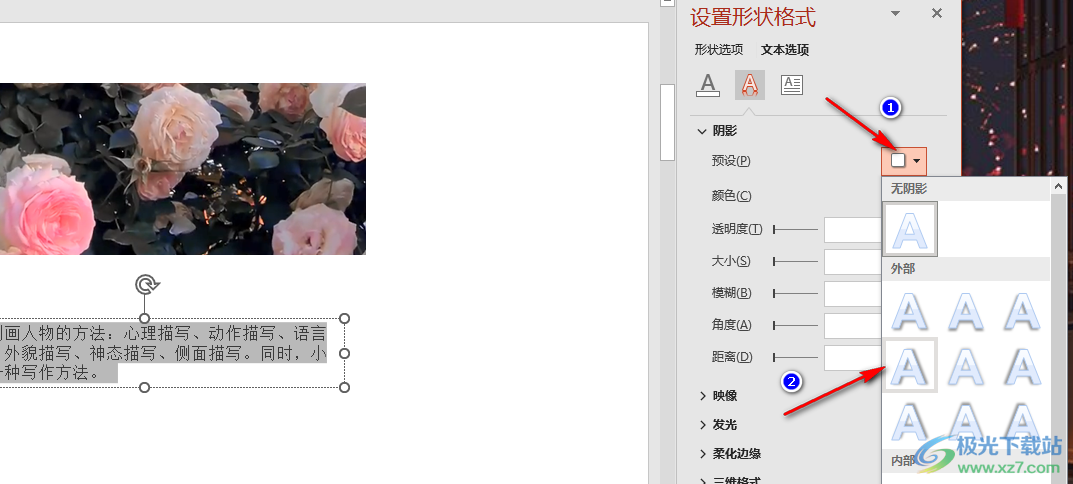Switch to the 形状选项 tab
Screen dimensions: 1073x484
[719, 50]
